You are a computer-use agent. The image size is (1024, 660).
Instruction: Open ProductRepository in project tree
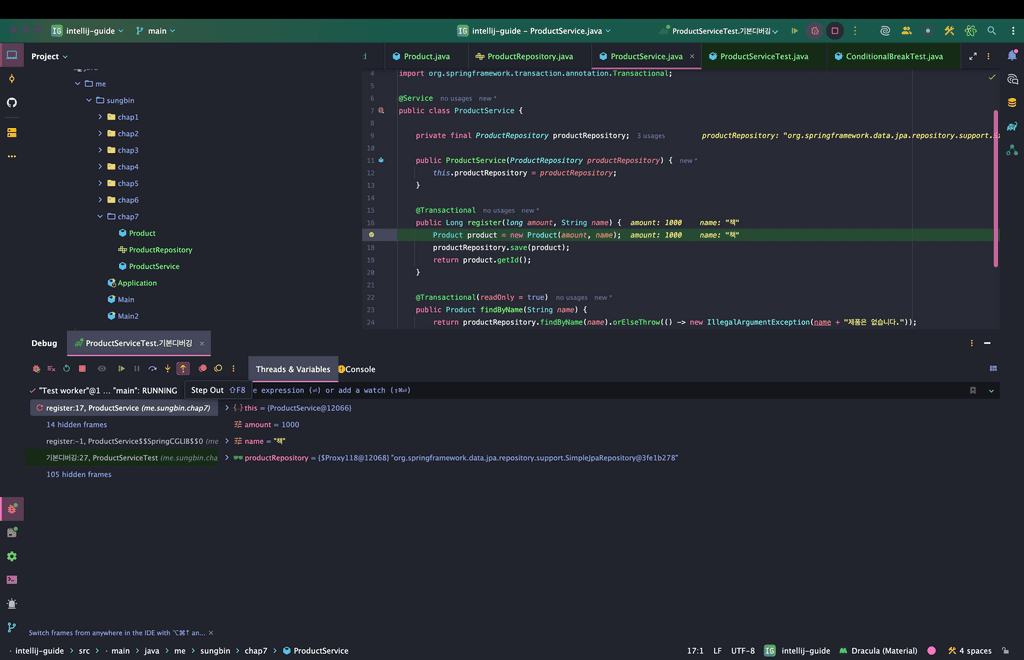[160, 250]
